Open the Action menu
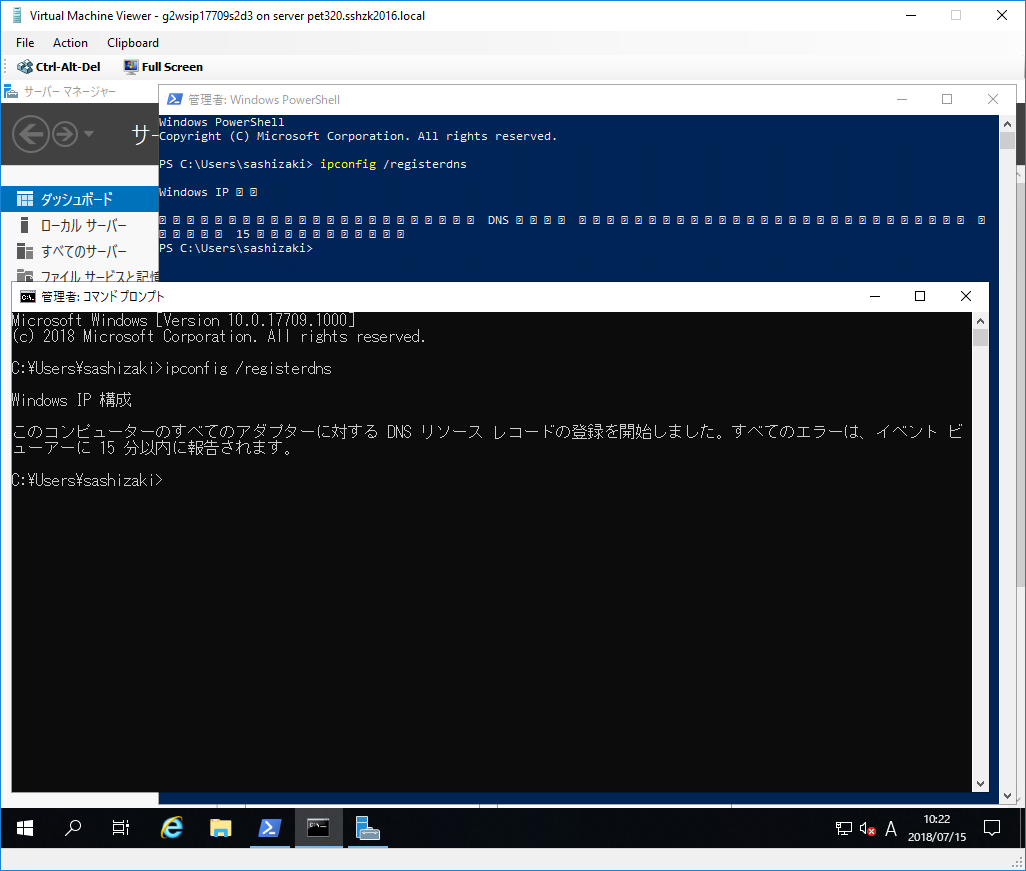Viewport: 1026px width, 871px height. [x=70, y=42]
